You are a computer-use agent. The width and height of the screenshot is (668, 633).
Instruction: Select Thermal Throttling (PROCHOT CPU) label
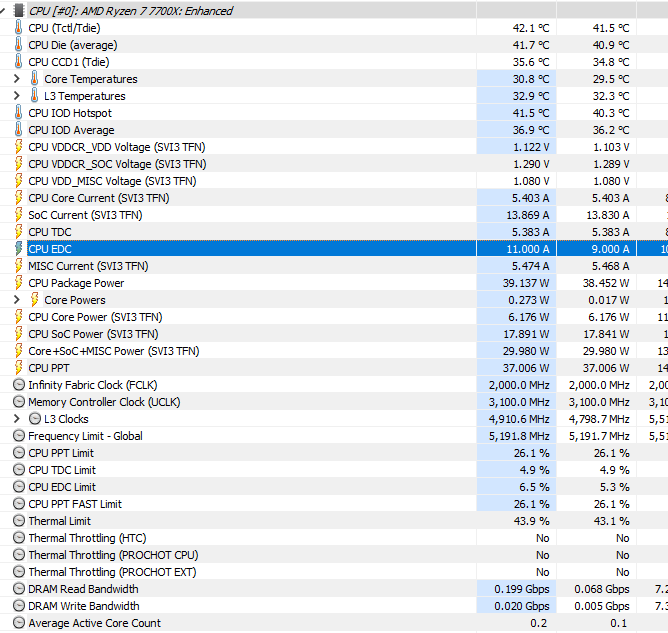pos(113,555)
